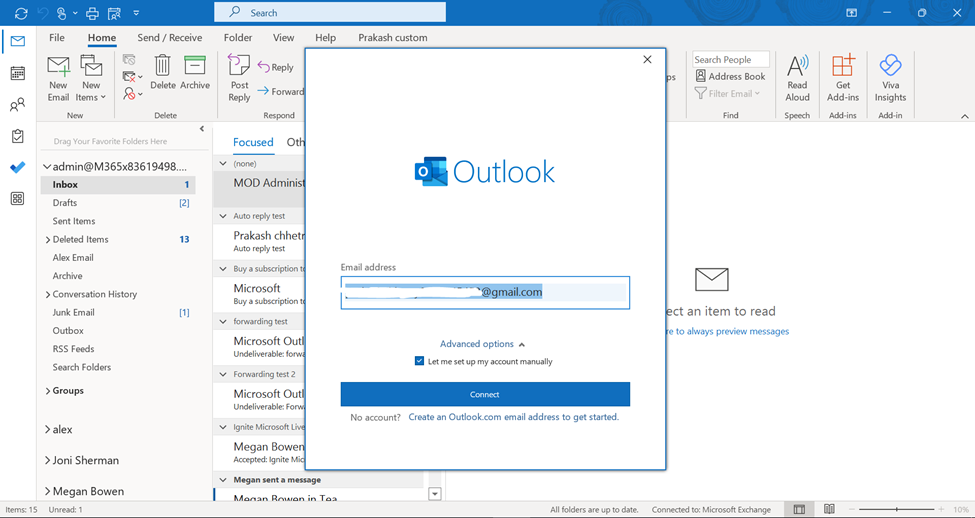Switch to the Folder ribbon tab

click(238, 37)
